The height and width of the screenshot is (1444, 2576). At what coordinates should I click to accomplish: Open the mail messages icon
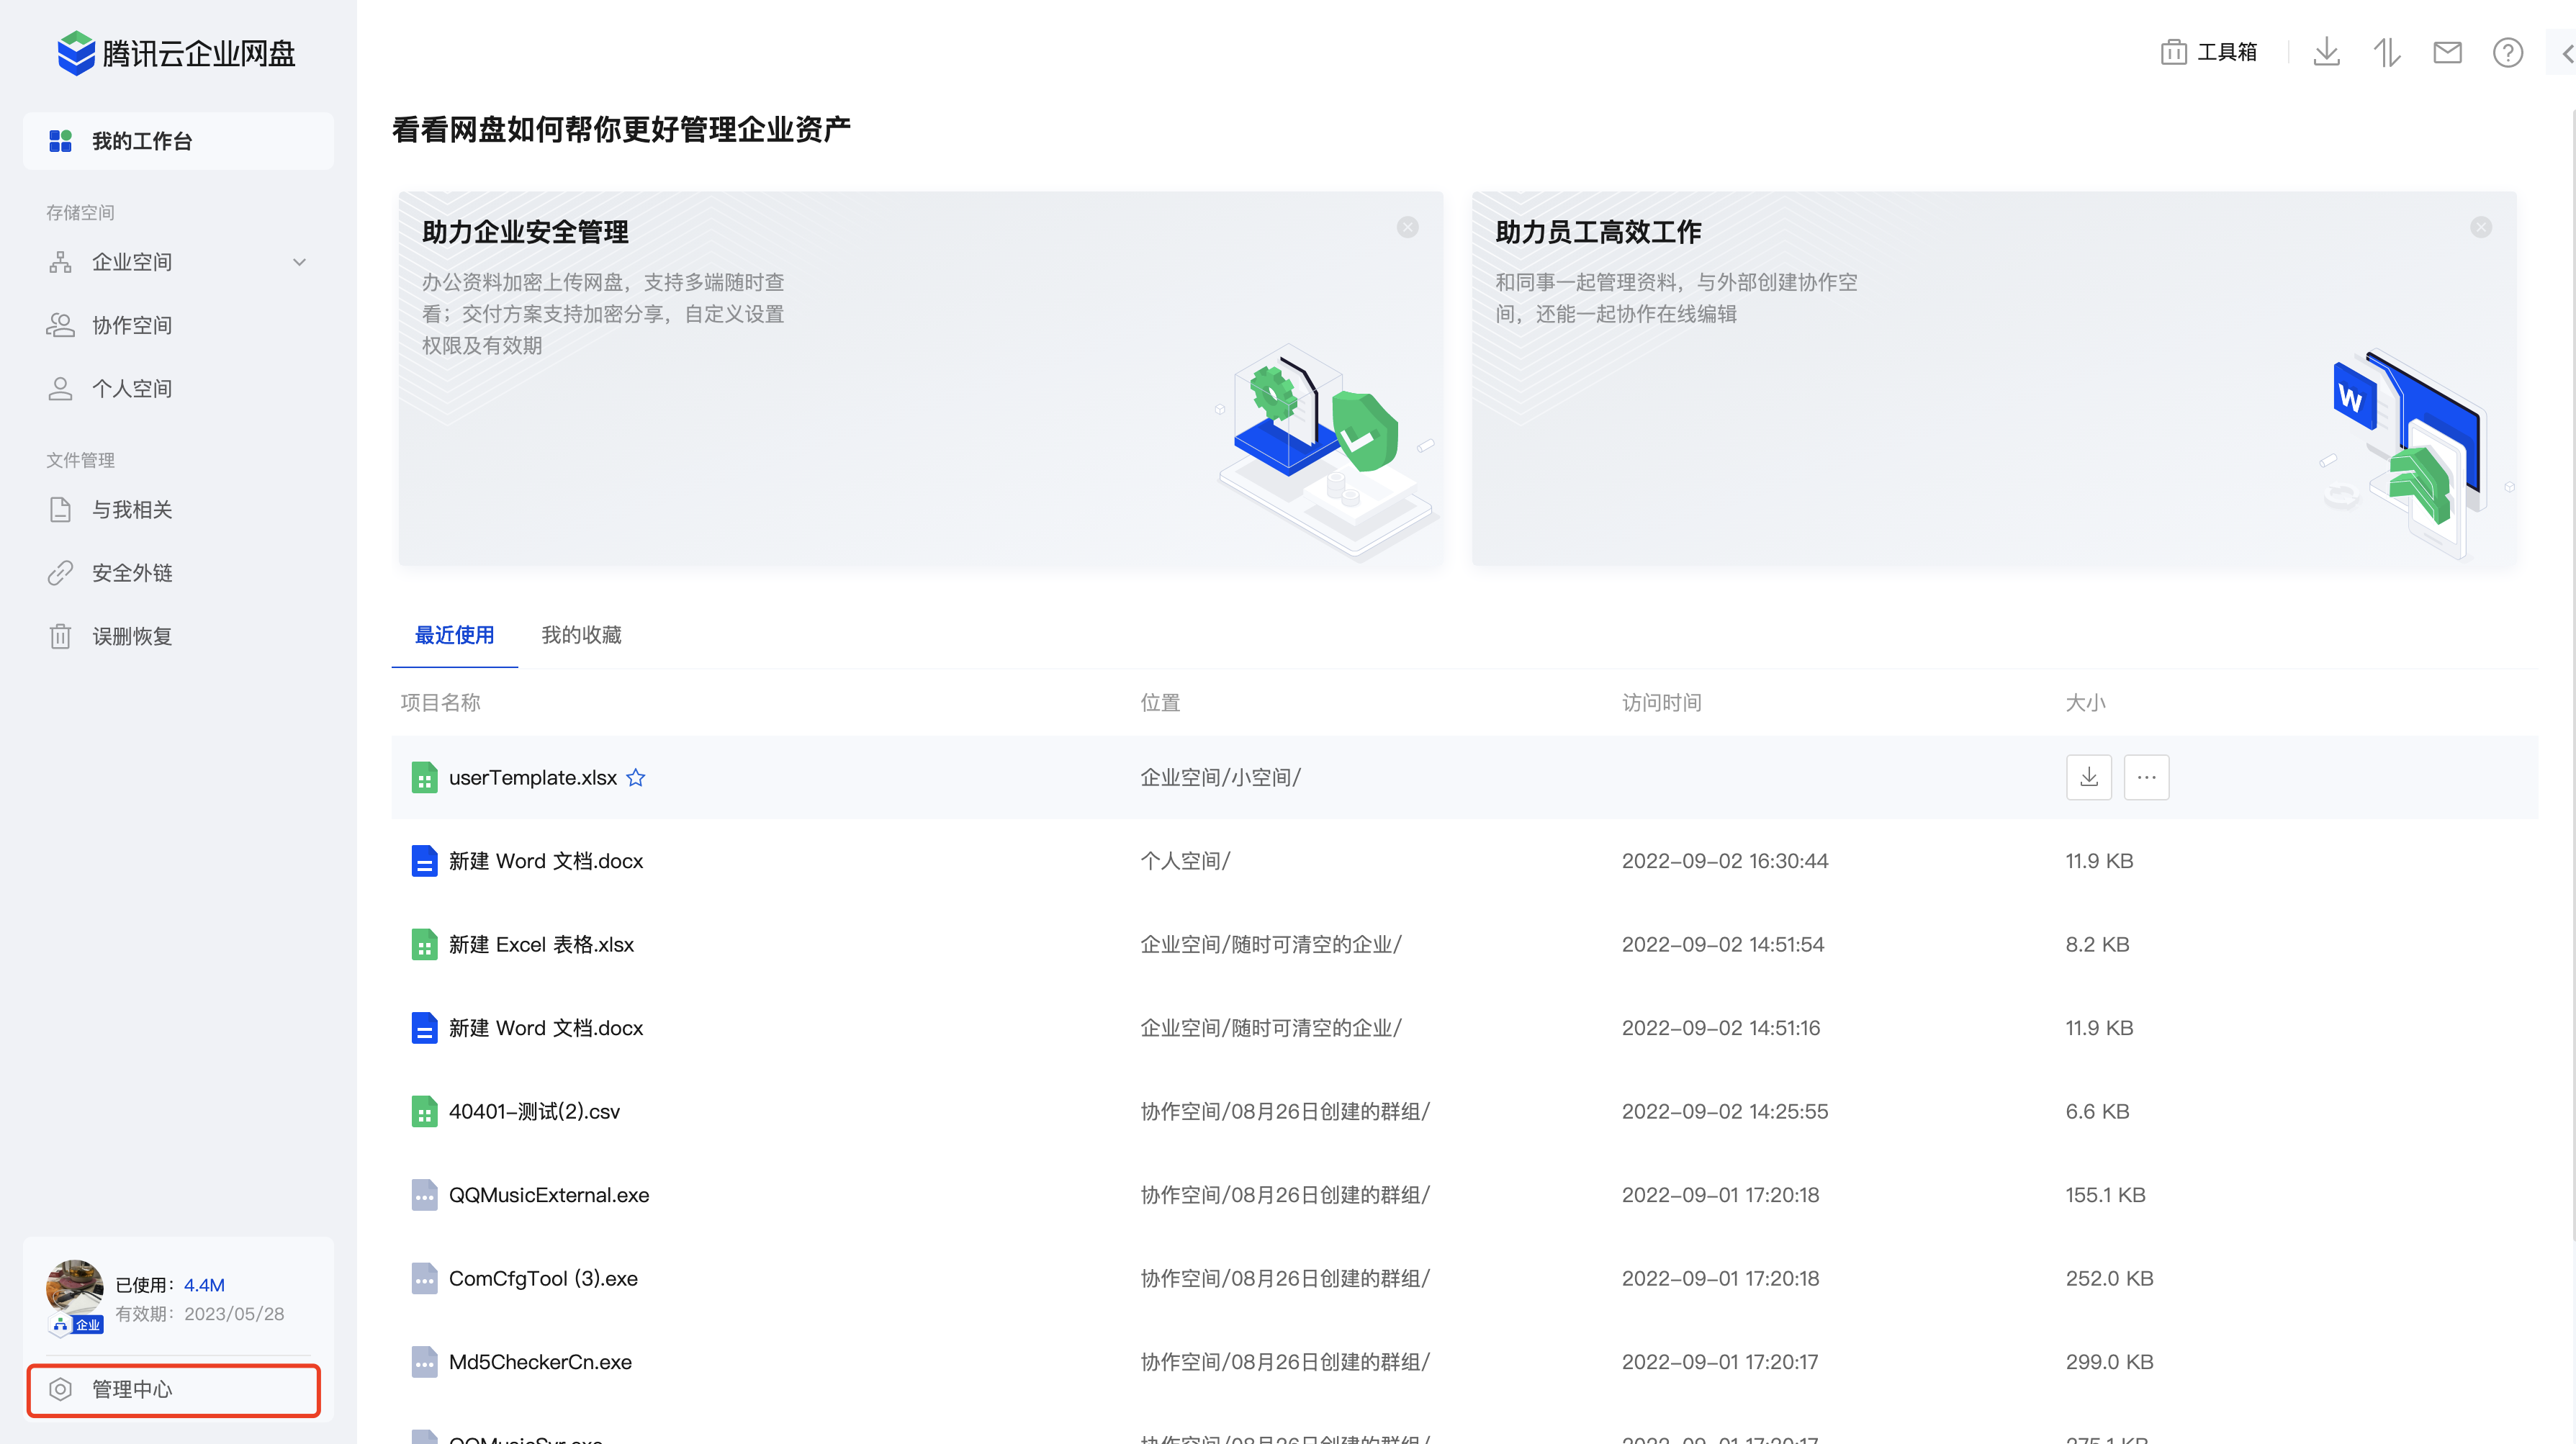point(2447,52)
